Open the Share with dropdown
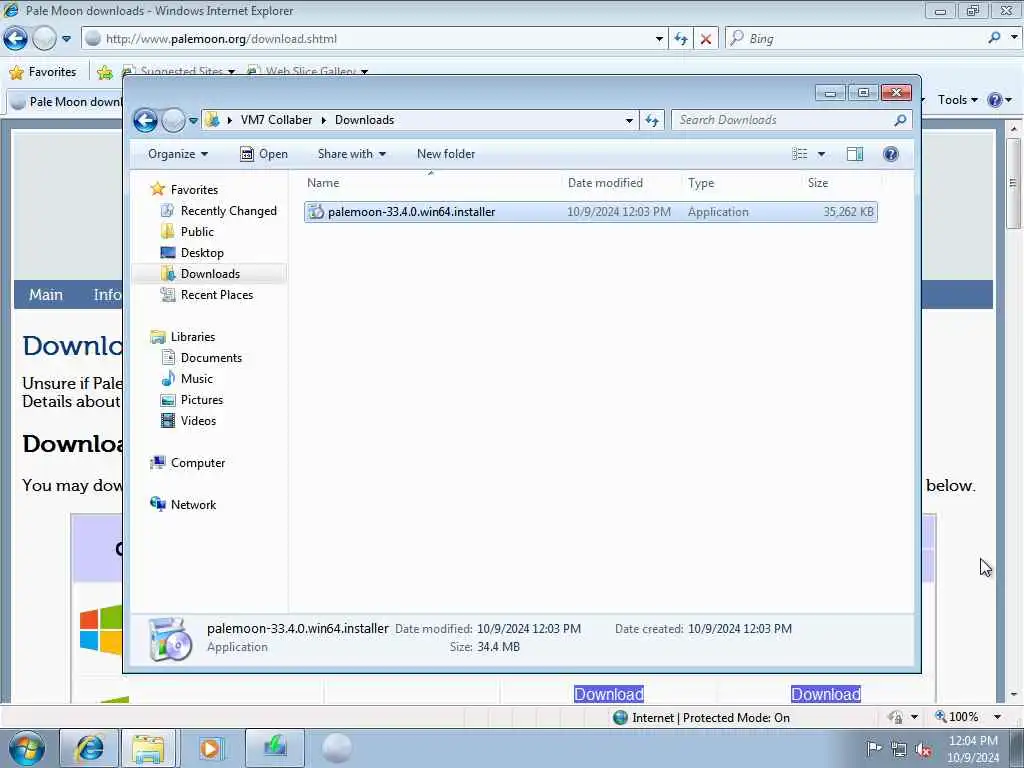1024x768 pixels. [x=351, y=154]
